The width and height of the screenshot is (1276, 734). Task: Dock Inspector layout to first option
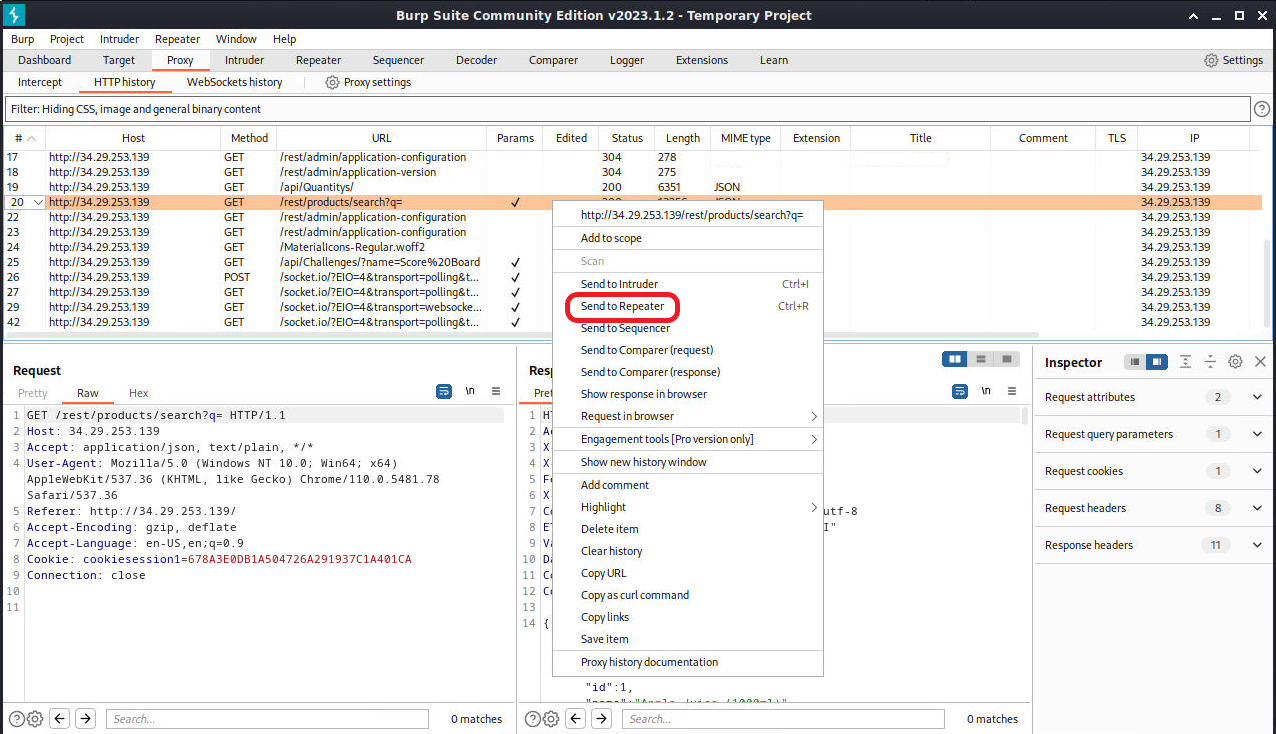[1134, 362]
